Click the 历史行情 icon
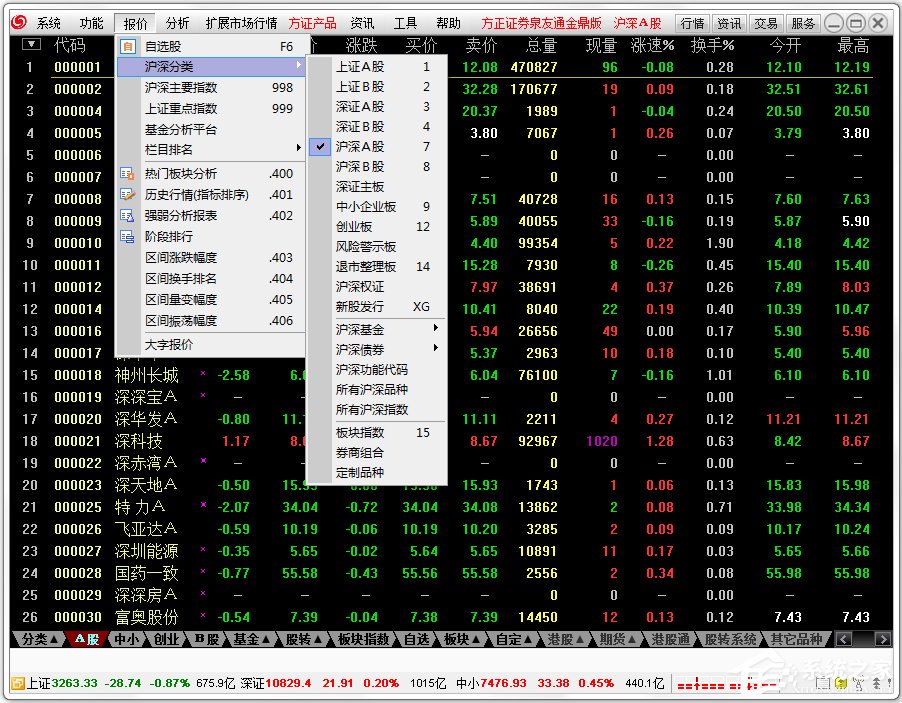The image size is (902, 703). [x=127, y=194]
